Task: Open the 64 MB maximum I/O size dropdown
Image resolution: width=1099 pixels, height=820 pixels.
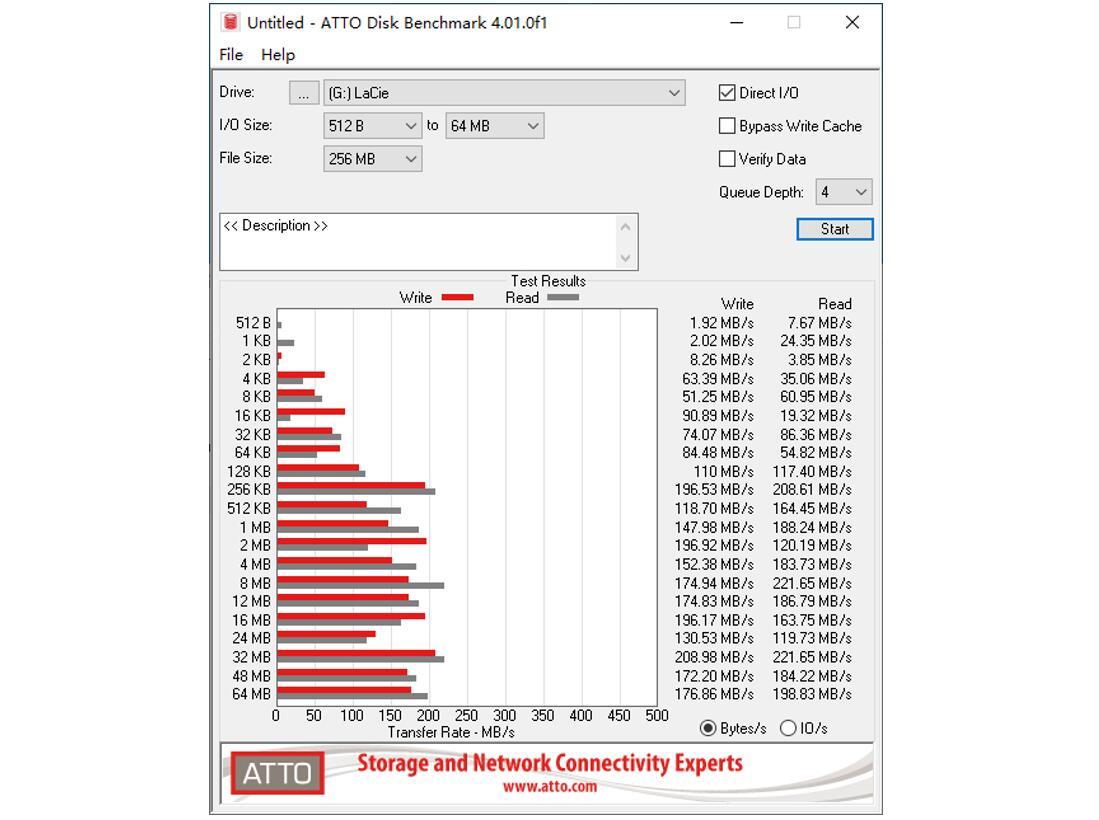Action: 495,126
